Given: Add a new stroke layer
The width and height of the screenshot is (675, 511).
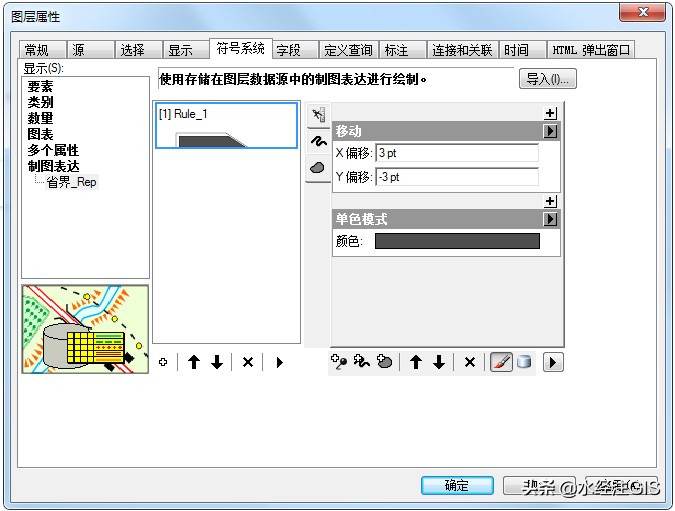Looking at the screenshot, I should click(362, 362).
